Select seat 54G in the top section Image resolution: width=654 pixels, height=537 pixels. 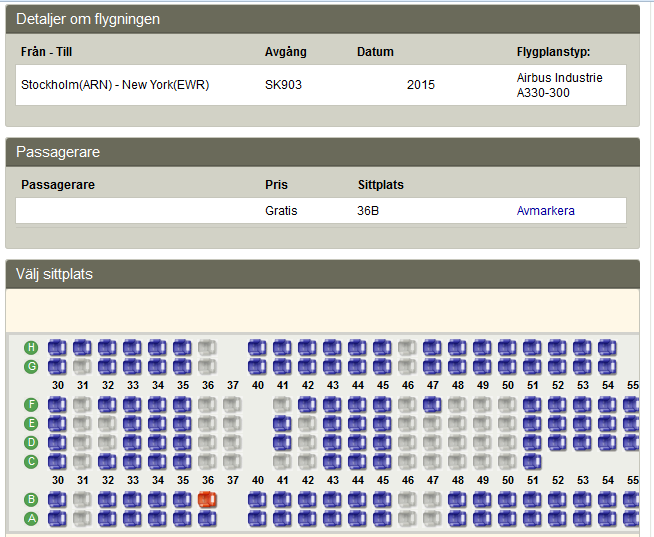click(607, 366)
